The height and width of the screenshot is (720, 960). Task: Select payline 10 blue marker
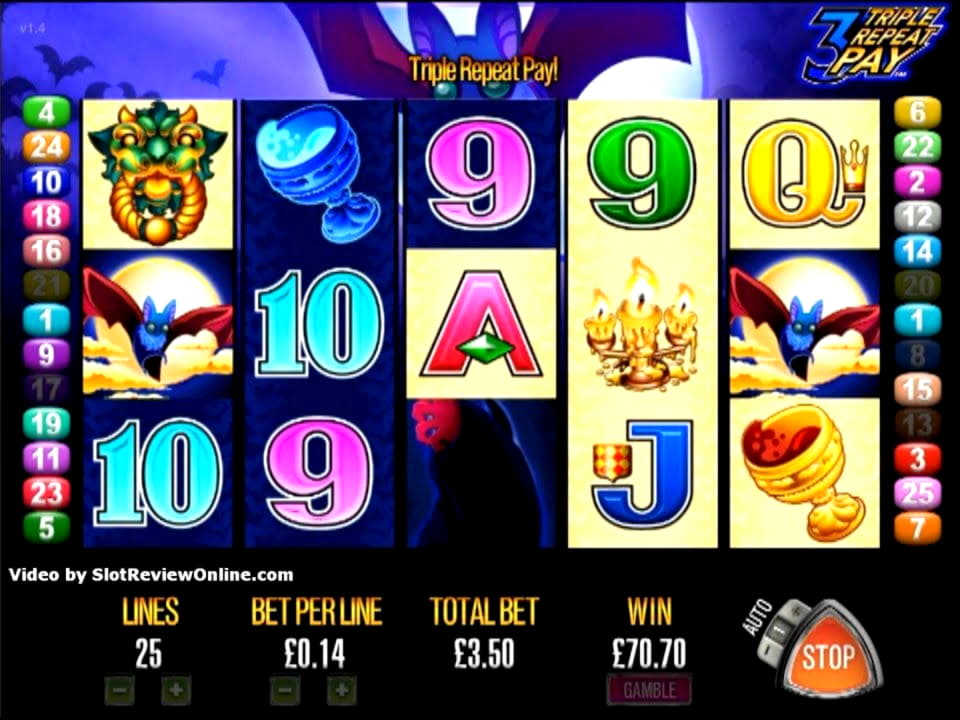pos(47,182)
